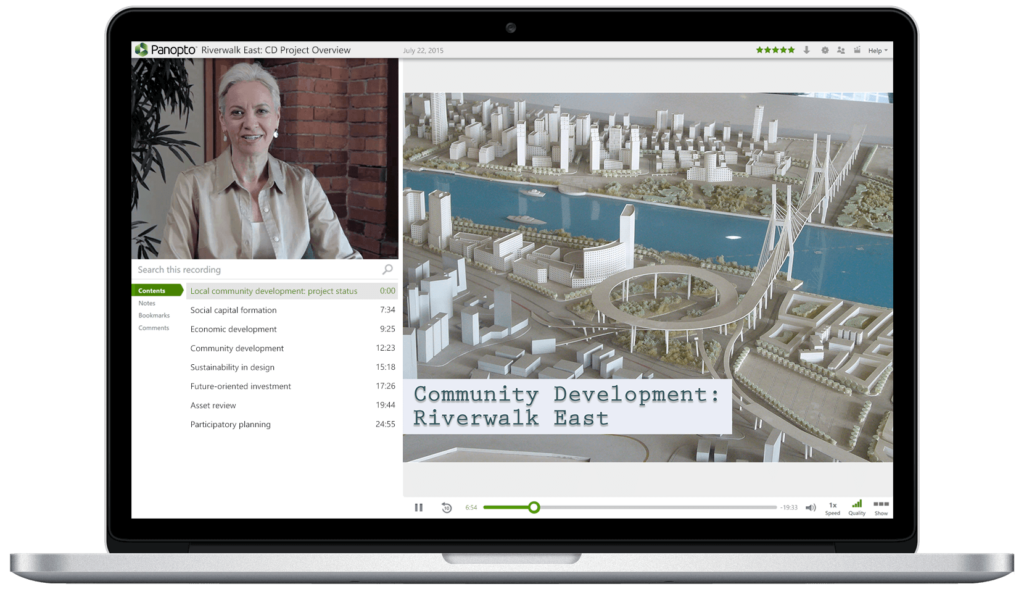This screenshot has height=605, width=1024.
Task: Click the search magnifier icon
Action: click(x=387, y=270)
